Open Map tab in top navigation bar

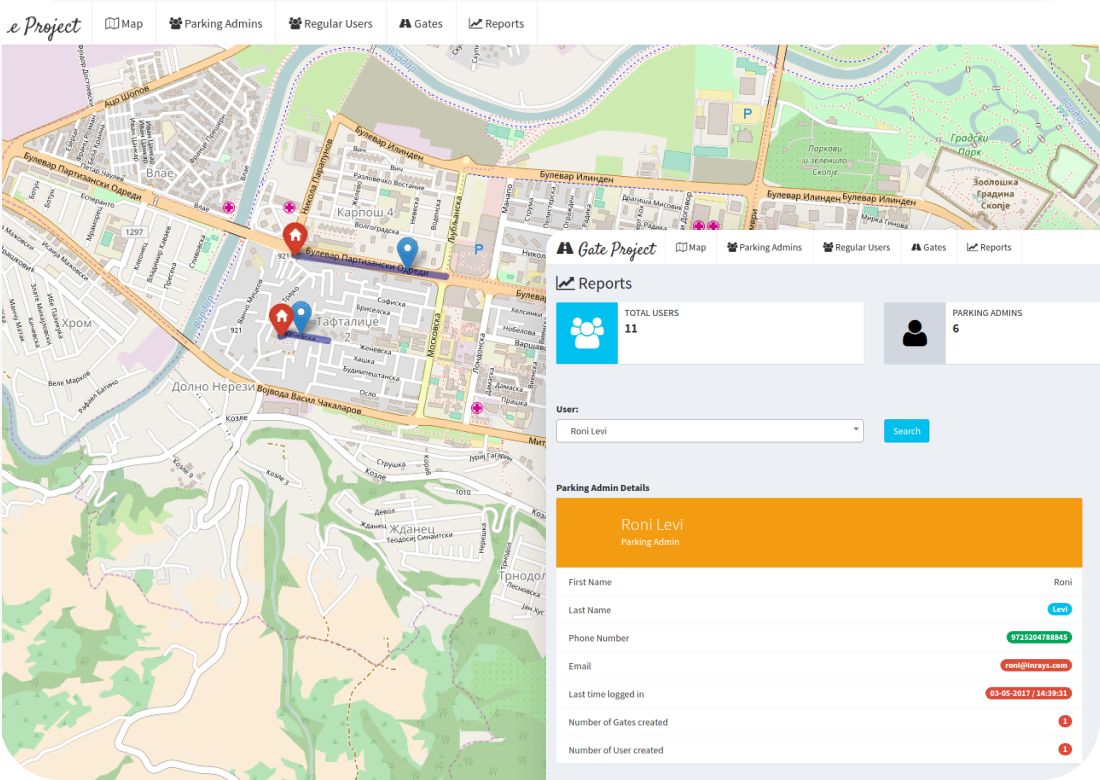coord(124,23)
